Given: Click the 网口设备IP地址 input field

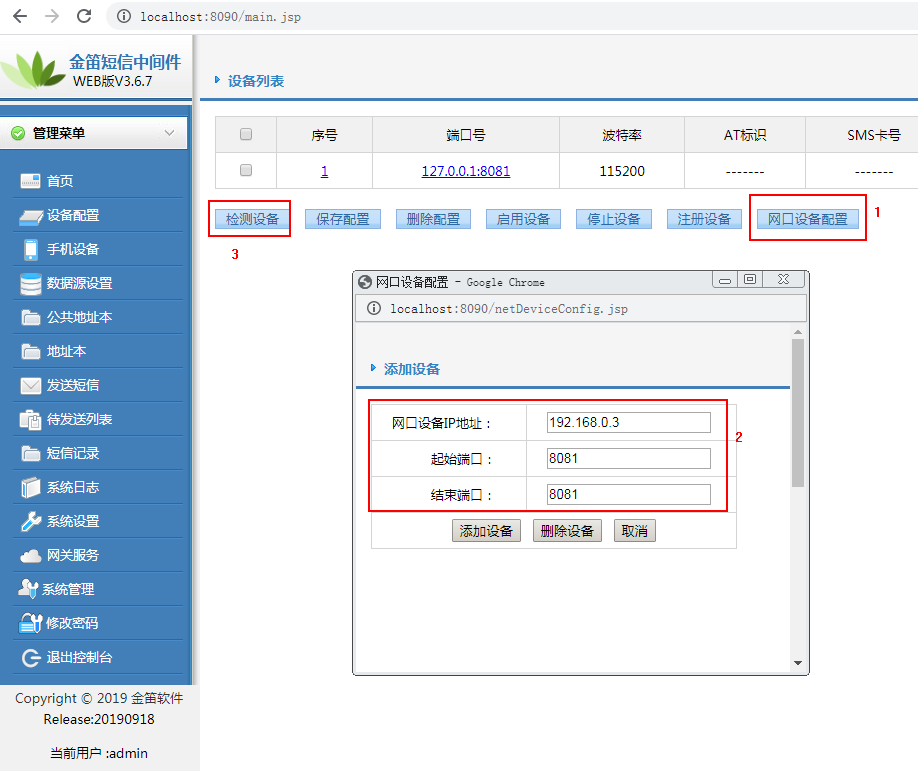Looking at the screenshot, I should click(x=628, y=422).
